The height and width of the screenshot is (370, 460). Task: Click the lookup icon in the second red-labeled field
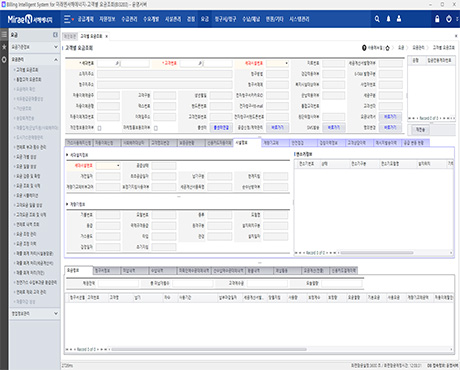coord(200,63)
